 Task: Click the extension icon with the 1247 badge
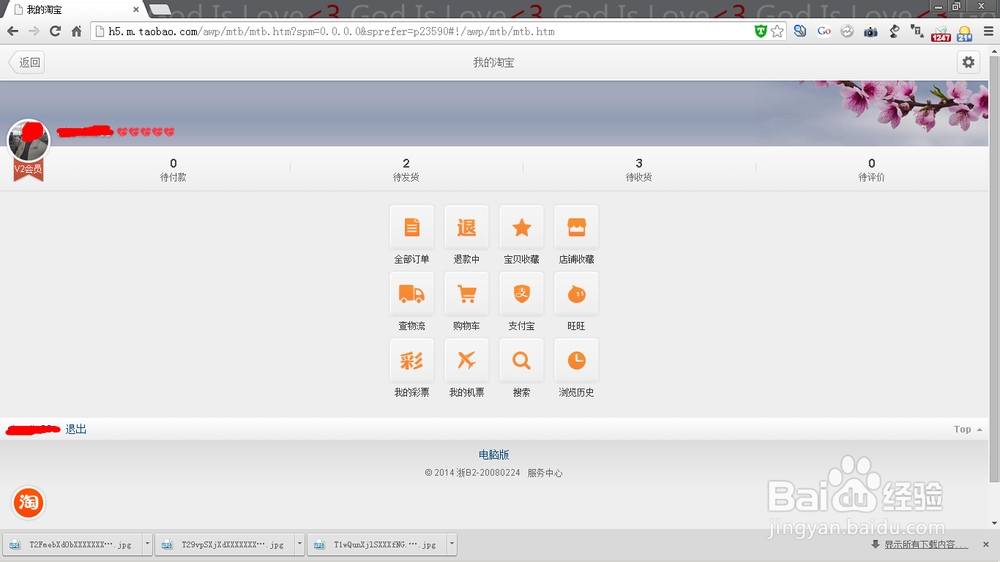[941, 33]
